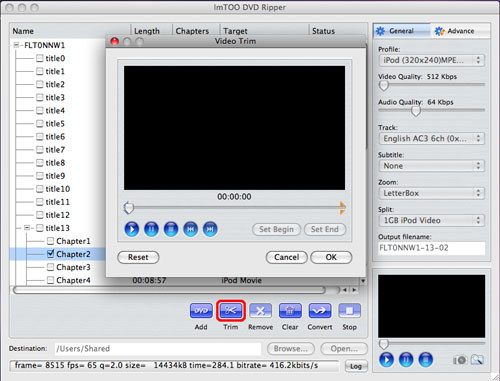Click the Audio Quality slider handle
The height and width of the screenshot is (381, 500).
pyautogui.click(x=416, y=111)
